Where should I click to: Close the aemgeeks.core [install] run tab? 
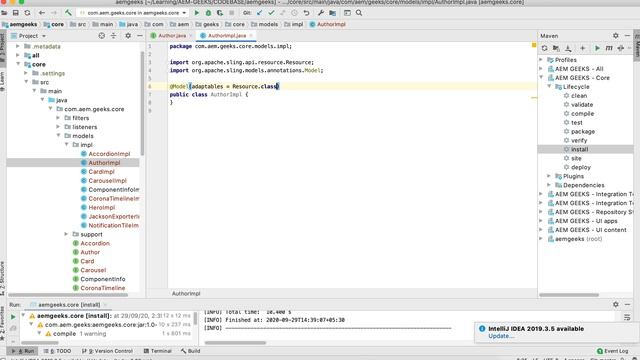click(105, 305)
